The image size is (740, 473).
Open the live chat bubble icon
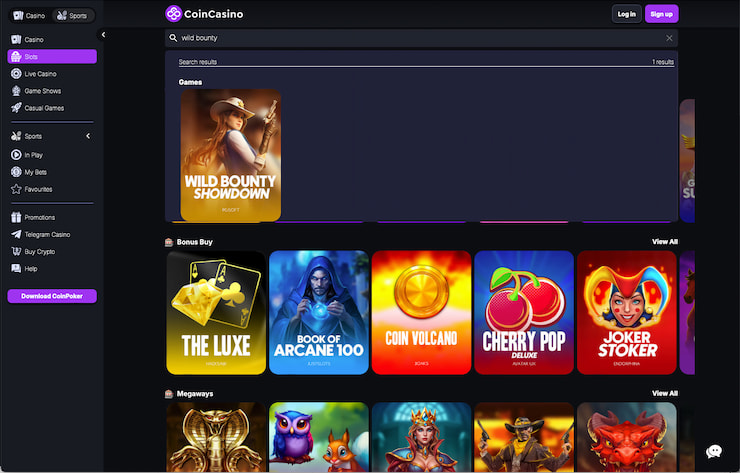point(714,451)
